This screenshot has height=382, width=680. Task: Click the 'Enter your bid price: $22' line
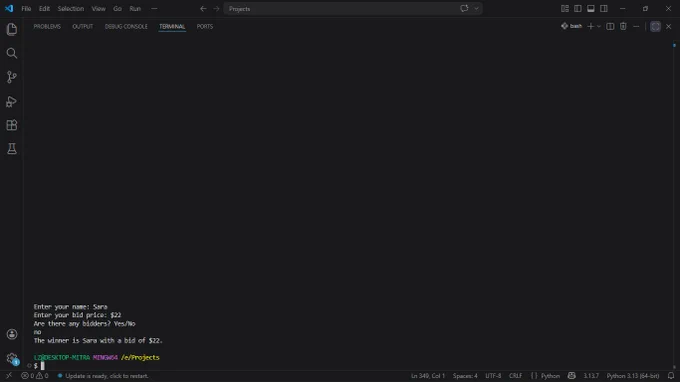[78, 315]
